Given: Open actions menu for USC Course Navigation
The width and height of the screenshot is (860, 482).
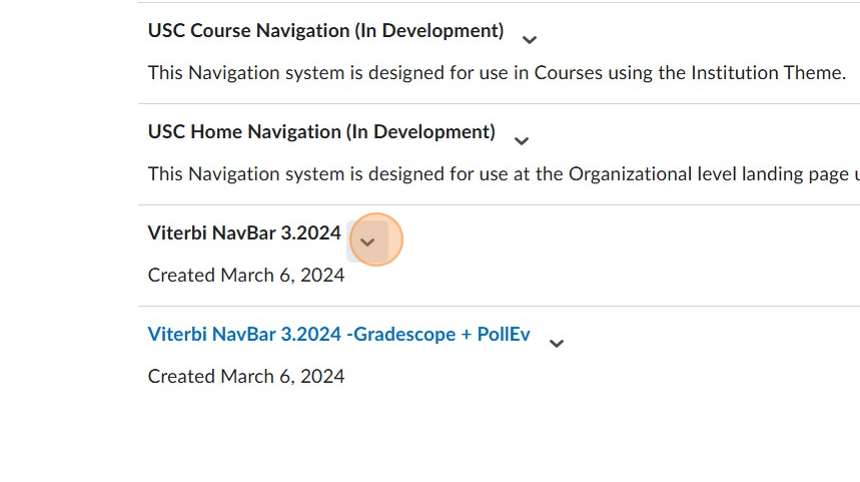Looking at the screenshot, I should 530,40.
